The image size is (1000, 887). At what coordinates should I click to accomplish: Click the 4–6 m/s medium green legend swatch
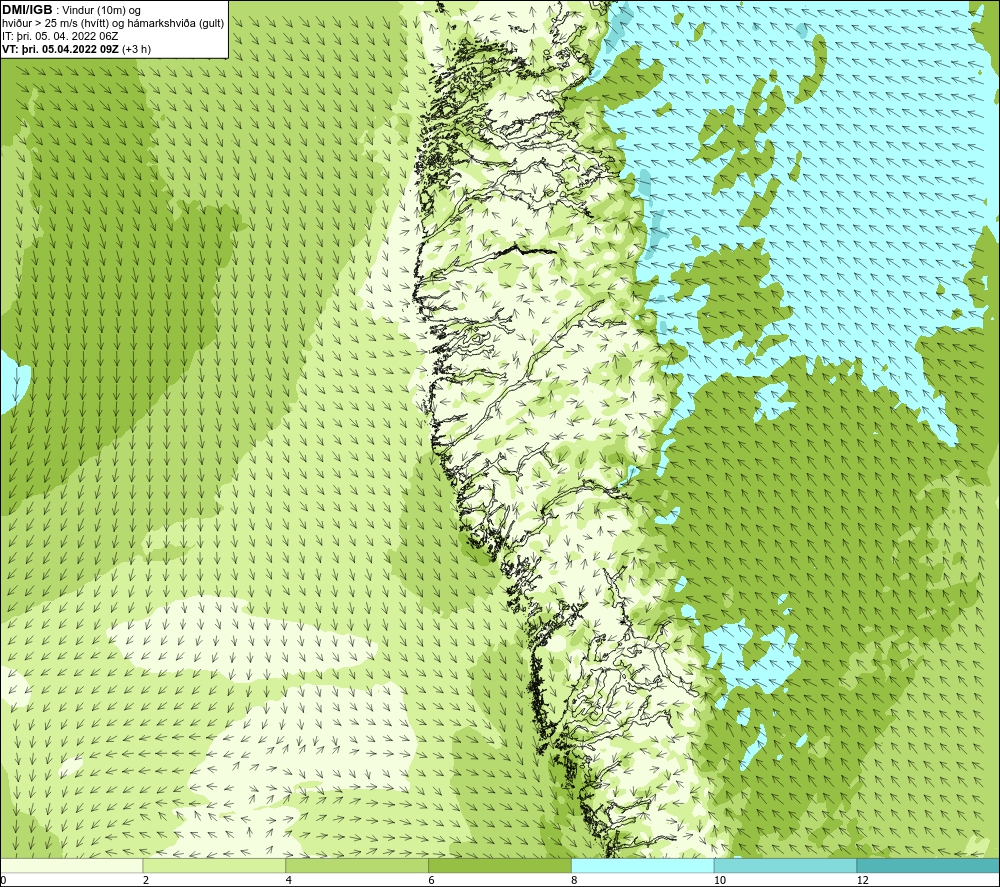[357, 865]
